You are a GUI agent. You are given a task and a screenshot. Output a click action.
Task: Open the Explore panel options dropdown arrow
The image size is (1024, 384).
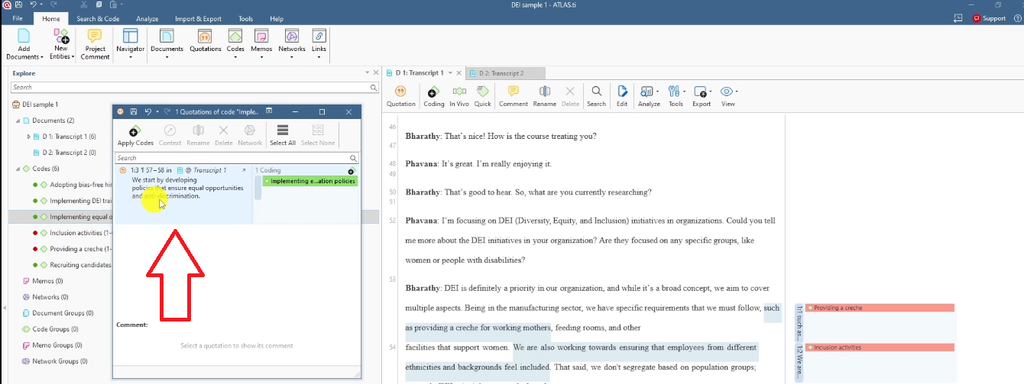tap(367, 73)
